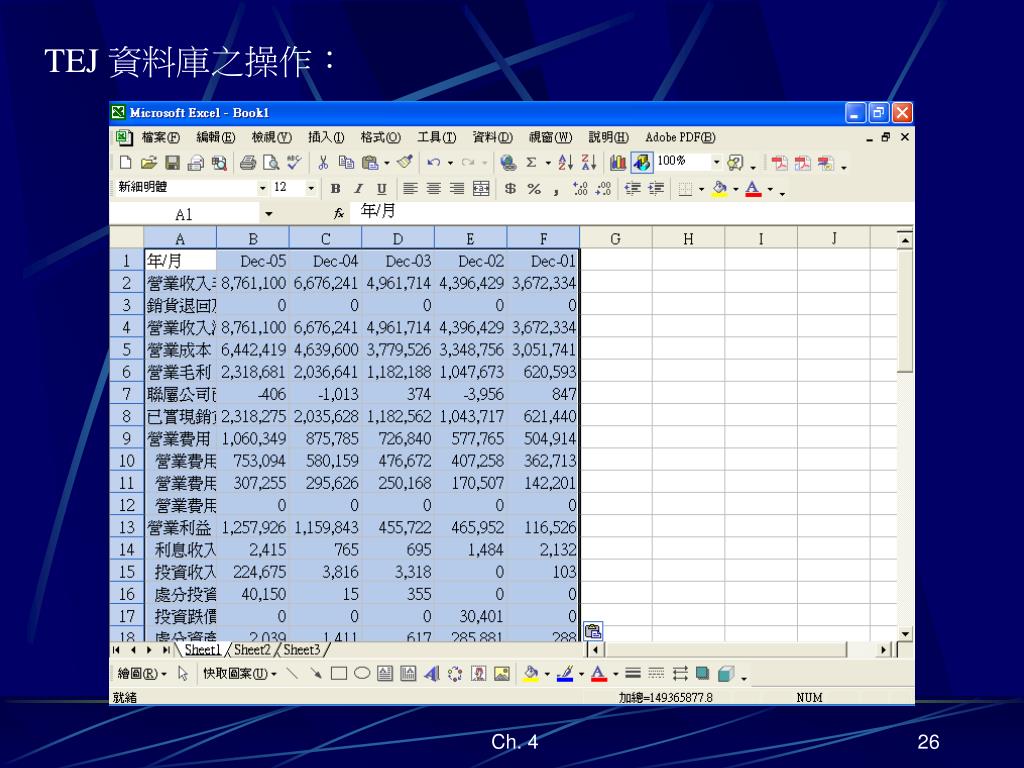Open the 繪圖 Draw menu
This screenshot has height=768, width=1024.
pyautogui.click(x=142, y=673)
